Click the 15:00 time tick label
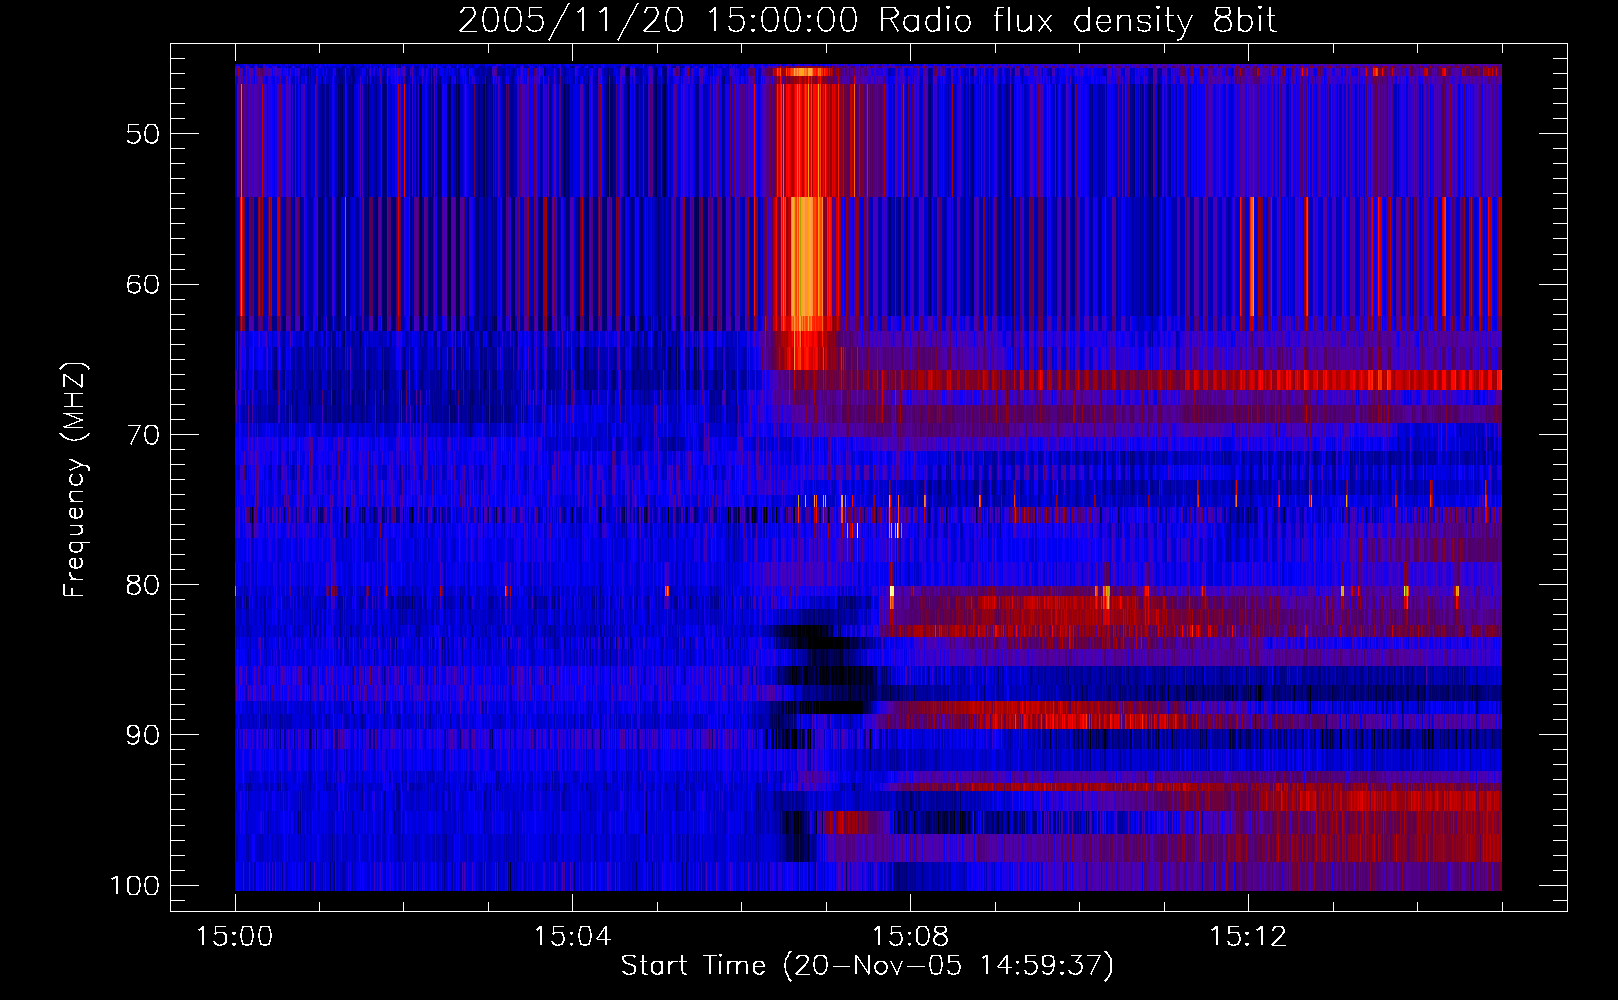Viewport: 1618px width, 1000px height. click(235, 937)
